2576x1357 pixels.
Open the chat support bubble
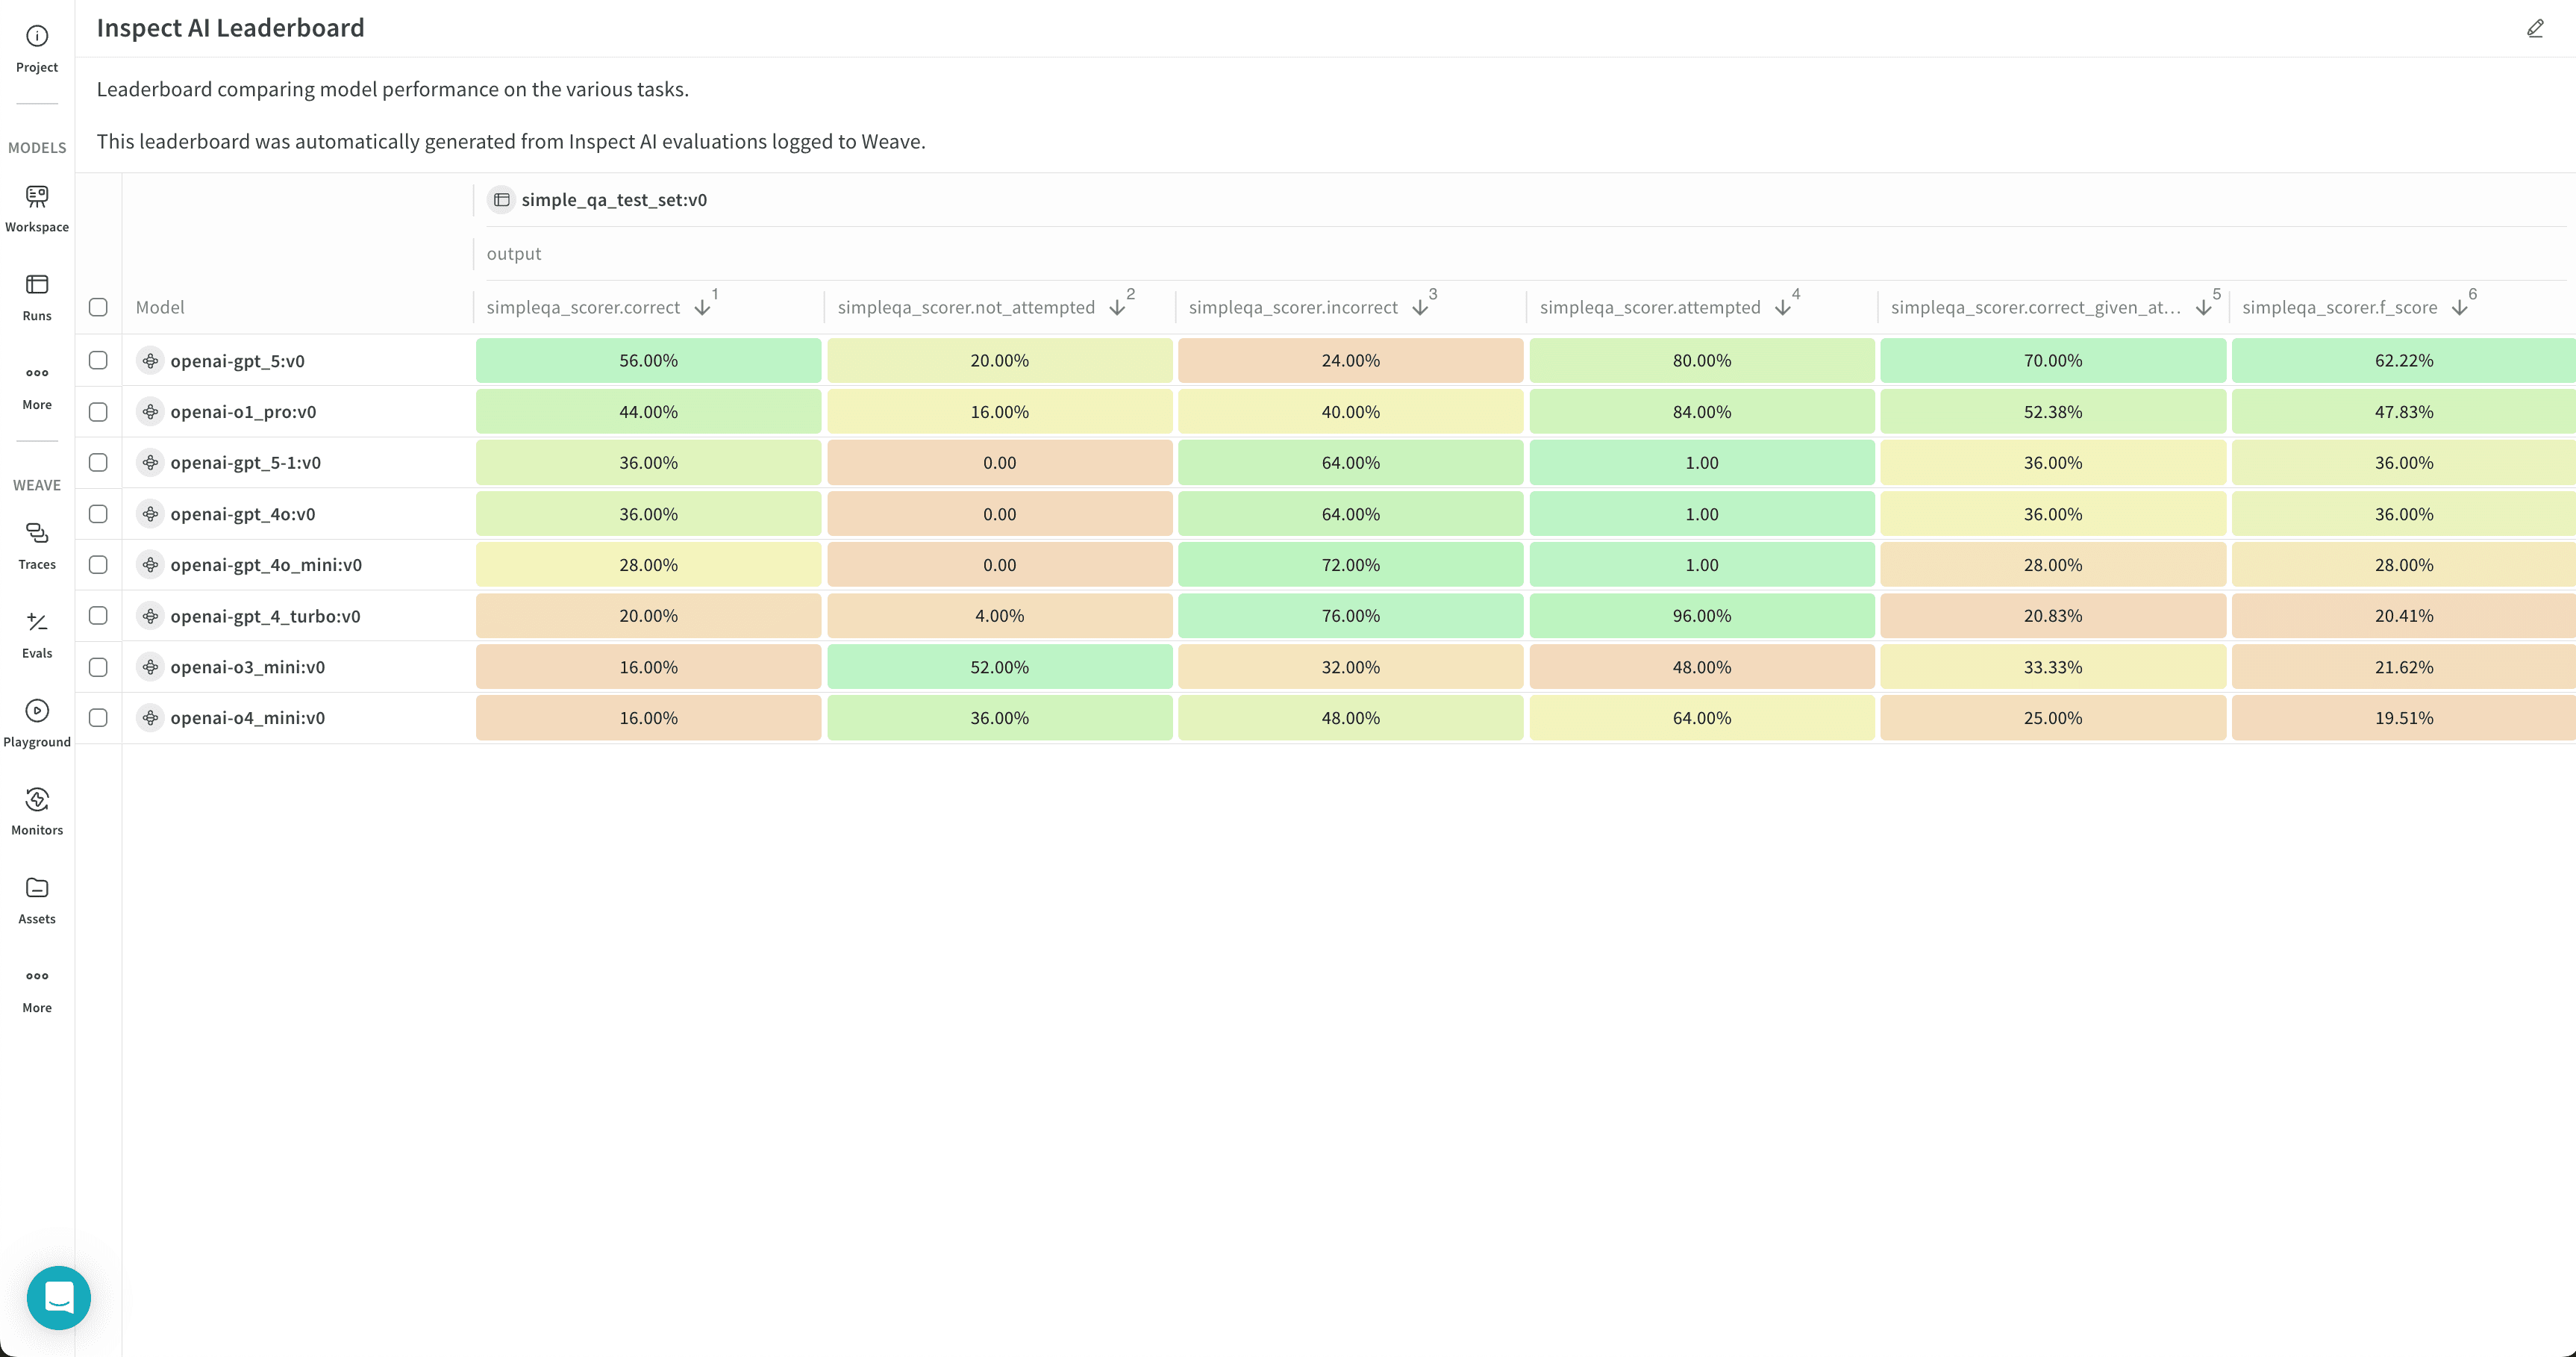tap(59, 1297)
